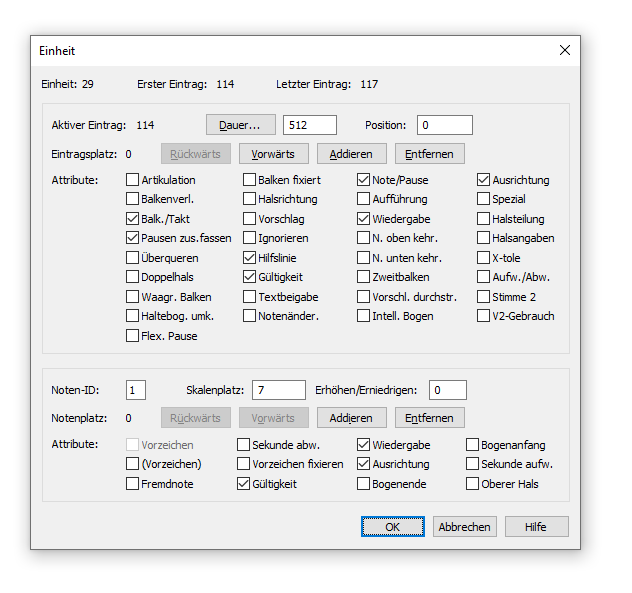This screenshot has height=593, width=632.
Task: Click Addieren in the Eintragsplatz row
Action: [x=351, y=154]
